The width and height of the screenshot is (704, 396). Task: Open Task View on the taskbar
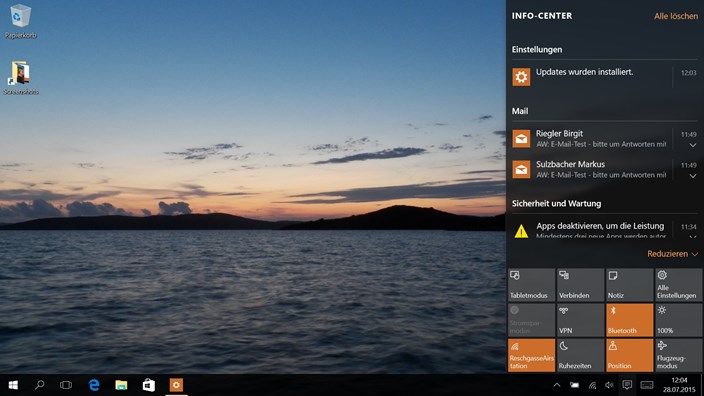(x=66, y=385)
